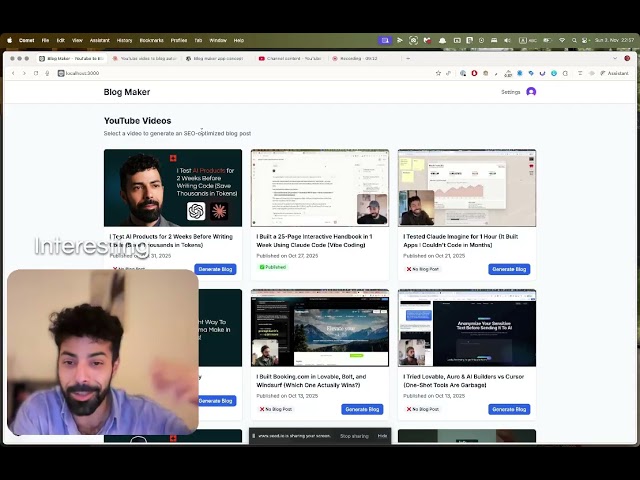The image size is (640, 480).
Task: Open the Profiles menu
Action: pyautogui.click(x=179, y=40)
